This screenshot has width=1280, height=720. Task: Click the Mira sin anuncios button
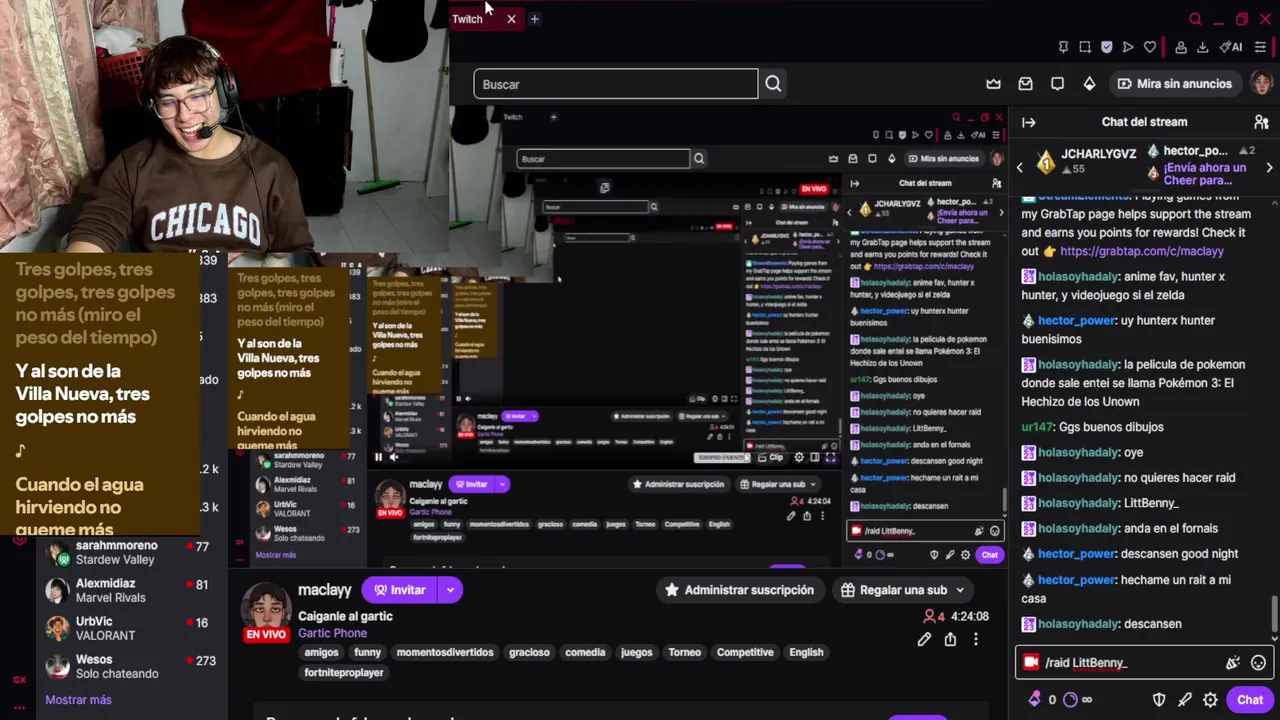(1174, 84)
